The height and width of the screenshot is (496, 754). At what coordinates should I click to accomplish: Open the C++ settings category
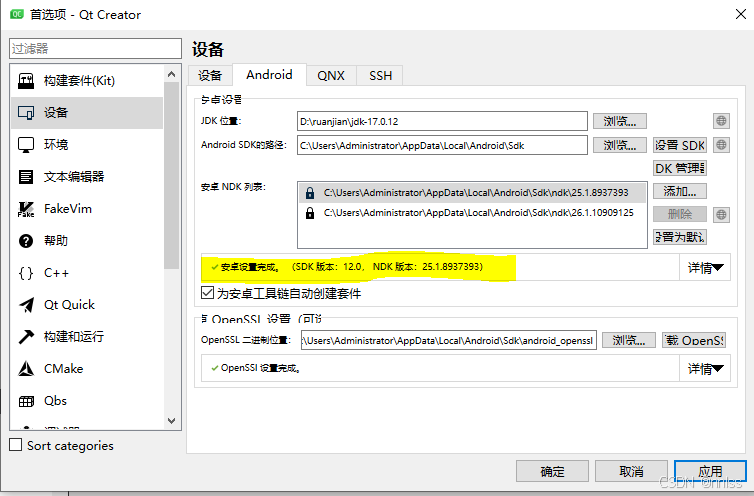[87, 273]
